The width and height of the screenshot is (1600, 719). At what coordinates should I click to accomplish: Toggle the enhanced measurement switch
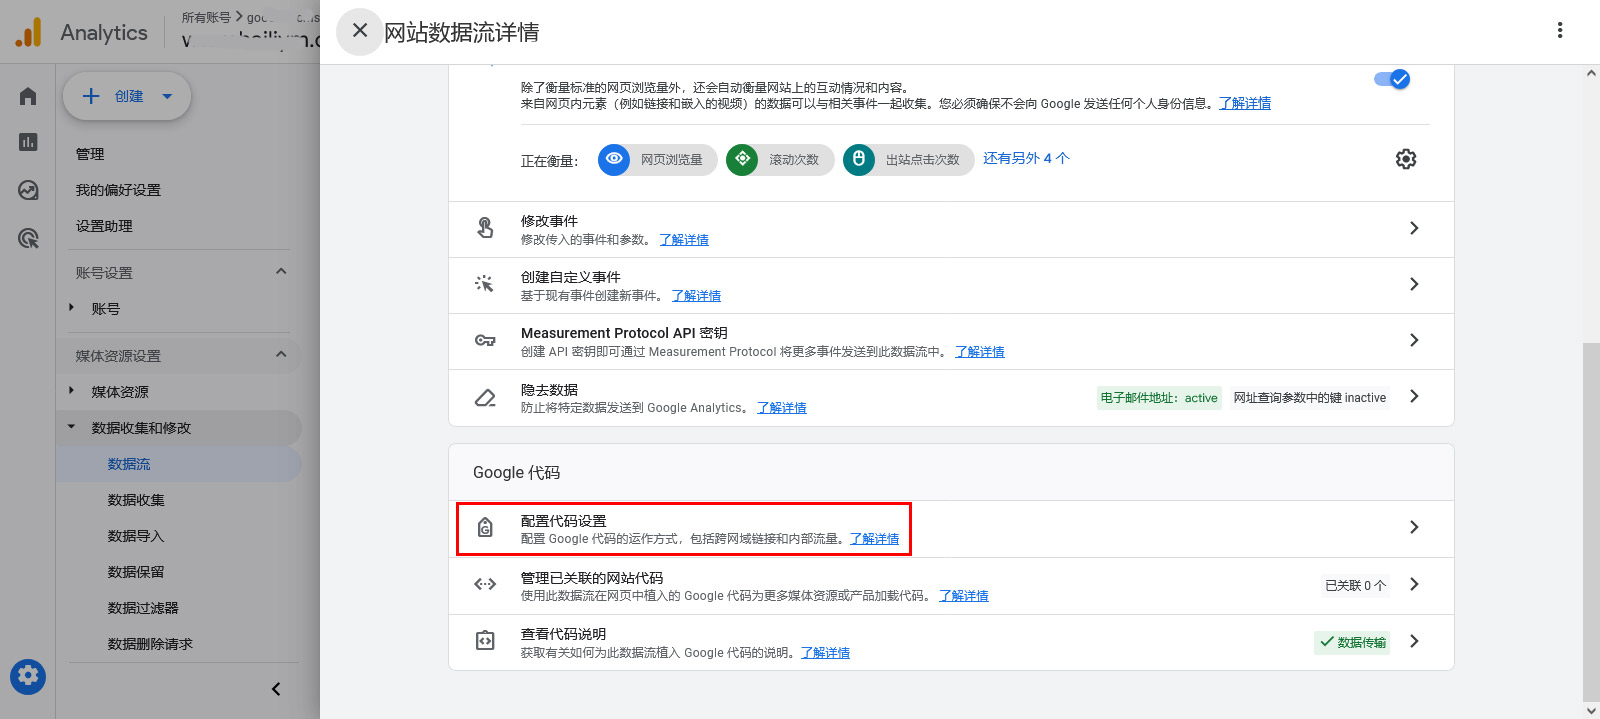pos(1392,79)
